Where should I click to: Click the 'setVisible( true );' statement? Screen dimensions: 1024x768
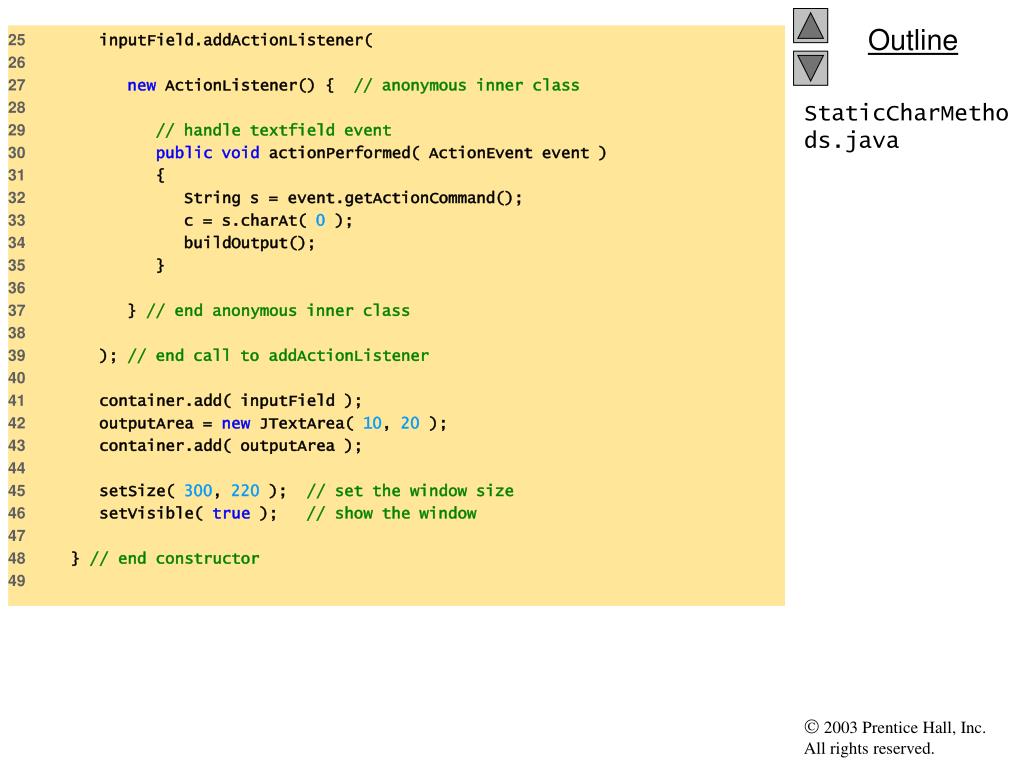point(188,513)
